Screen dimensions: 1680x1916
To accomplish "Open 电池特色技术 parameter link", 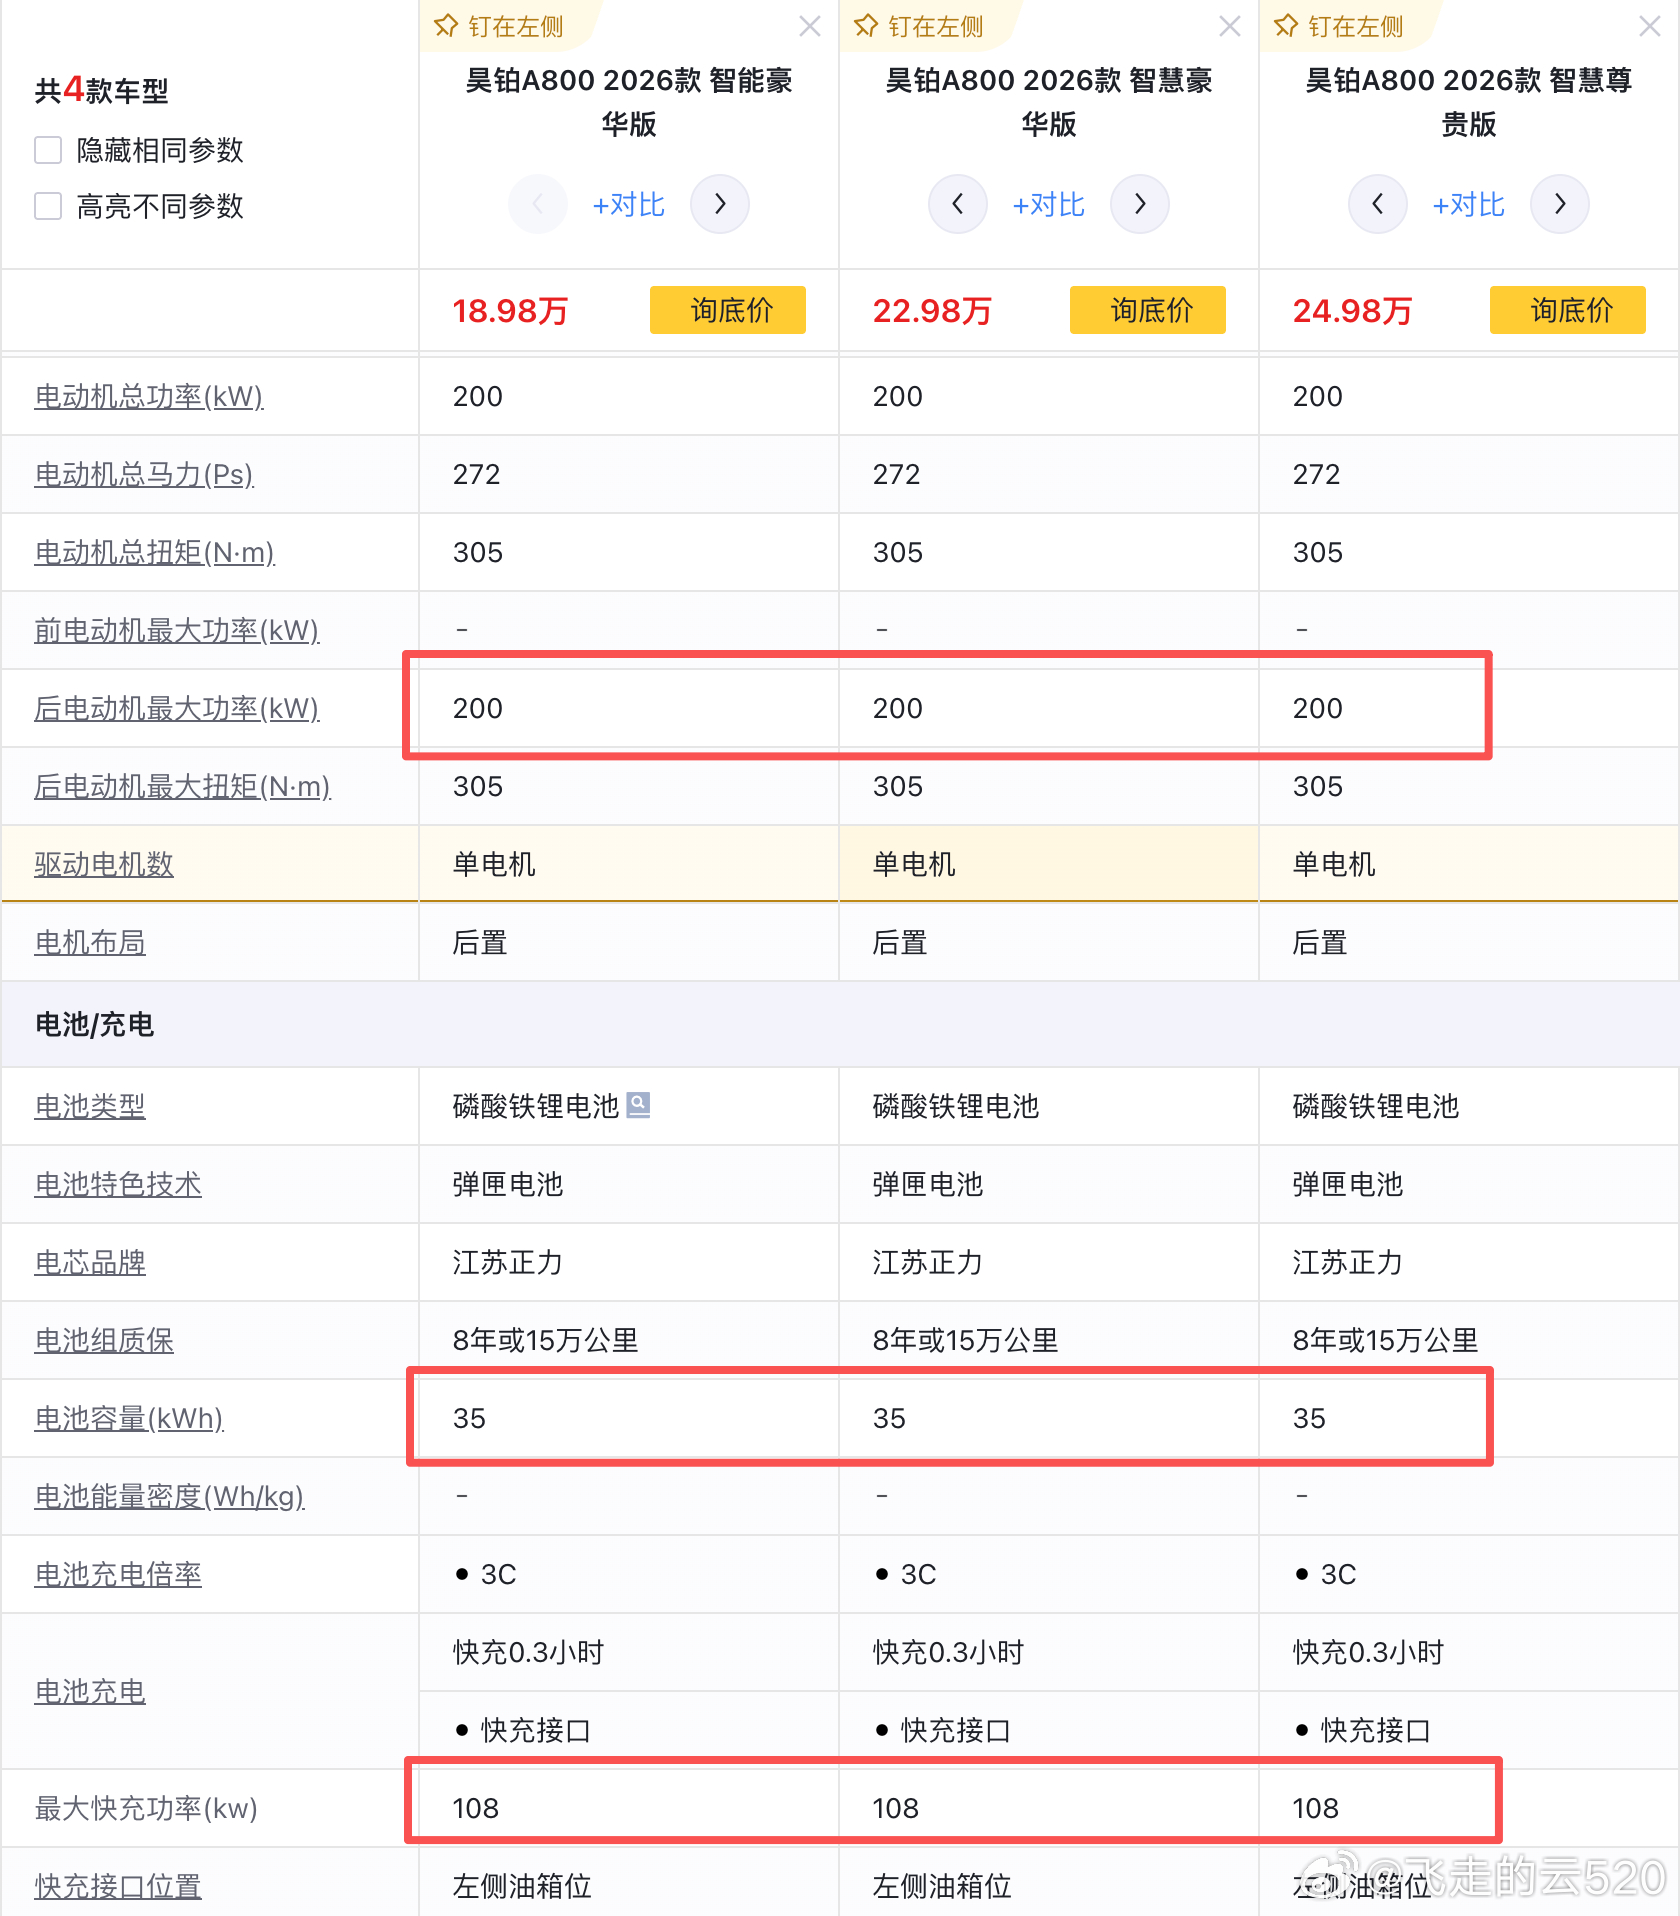I will click(118, 1185).
